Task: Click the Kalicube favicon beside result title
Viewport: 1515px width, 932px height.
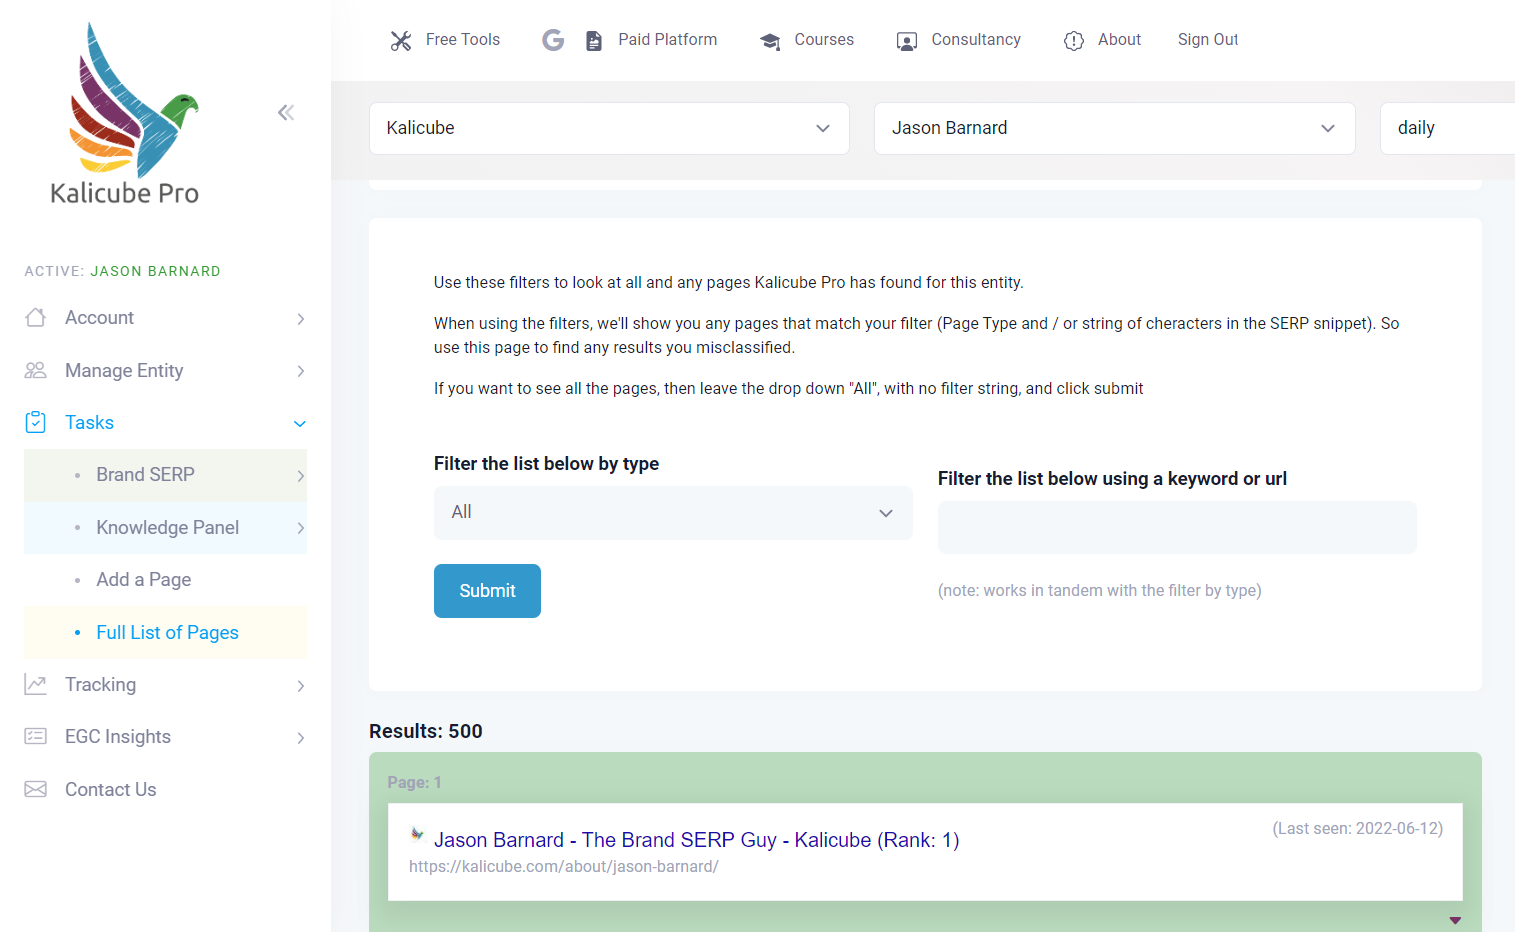Action: click(x=417, y=834)
